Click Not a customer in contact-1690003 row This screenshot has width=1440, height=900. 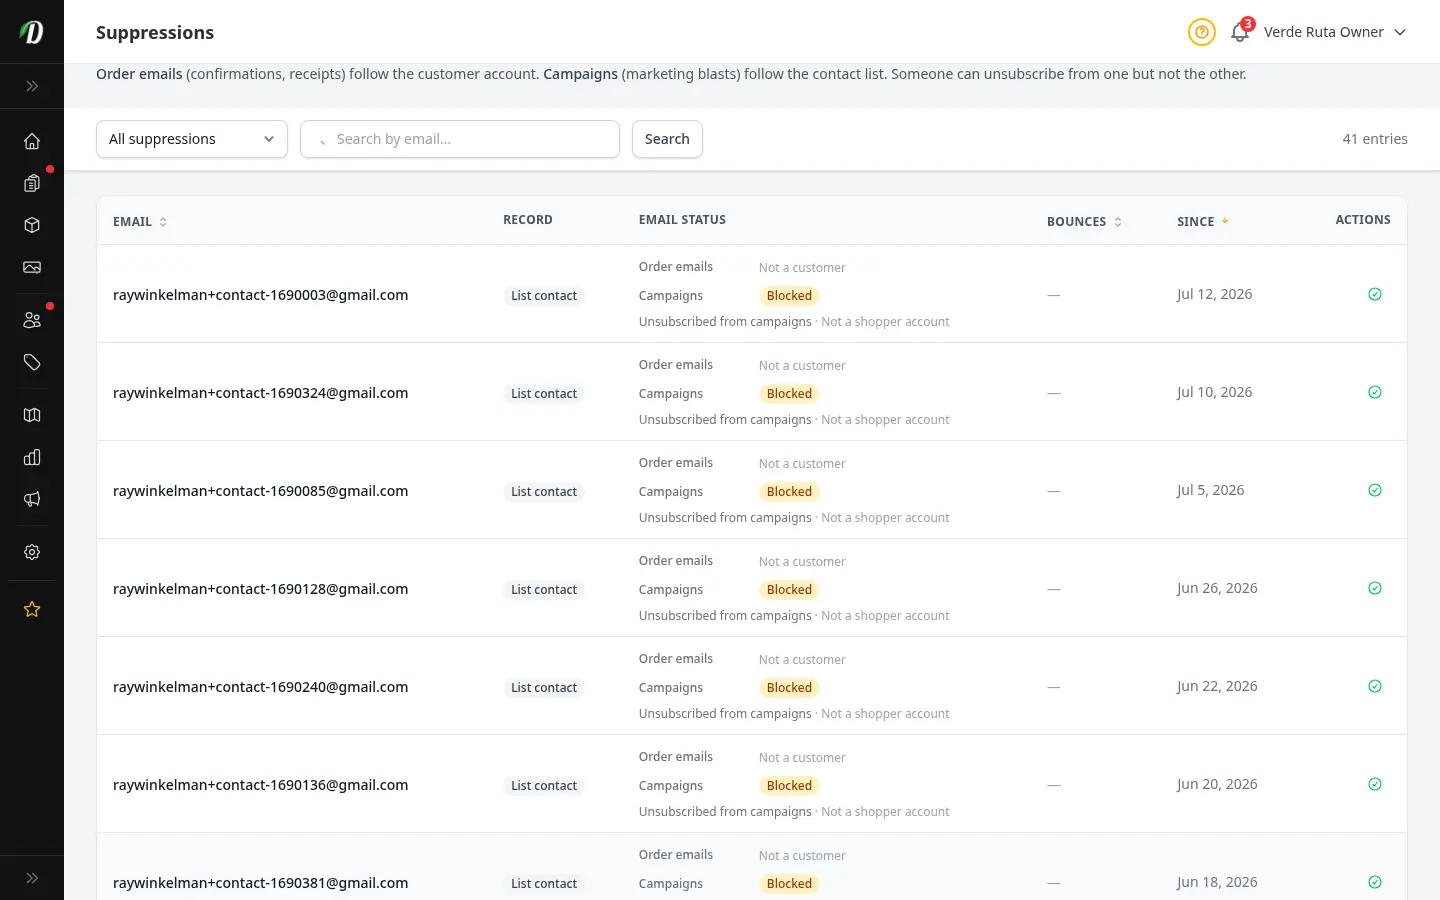point(802,268)
